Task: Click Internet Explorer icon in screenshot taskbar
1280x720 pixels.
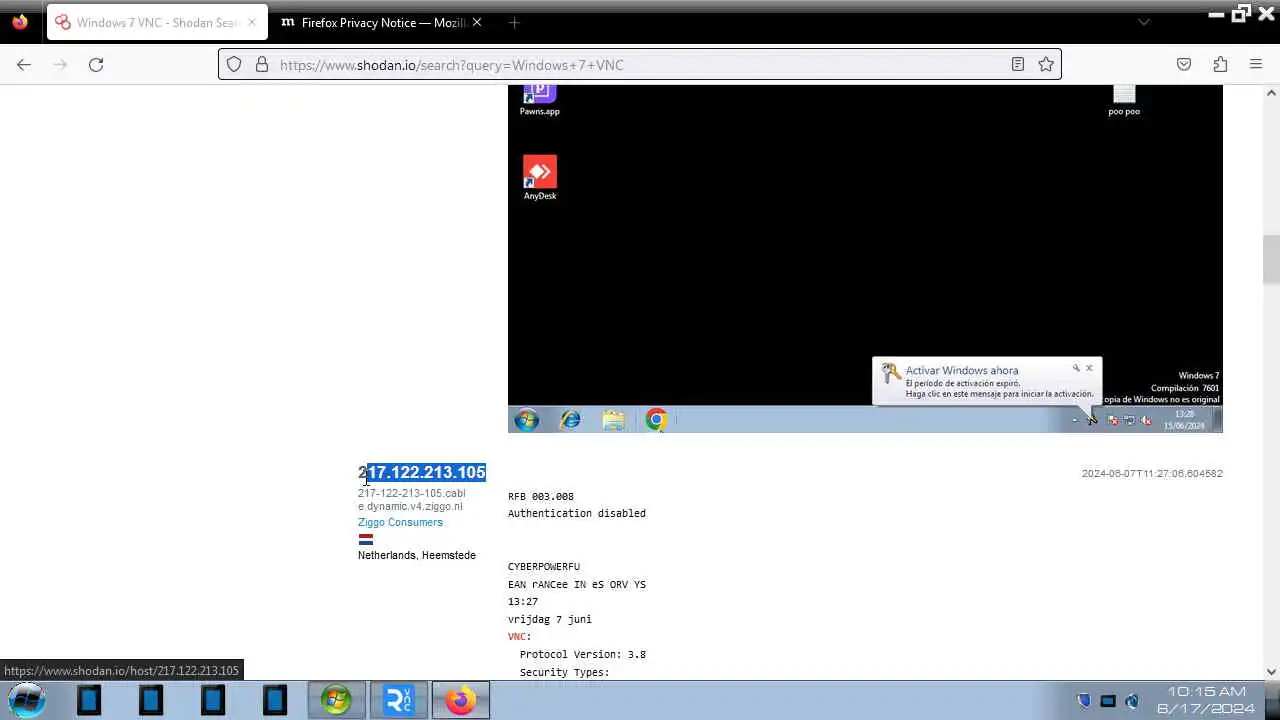Action: click(x=570, y=420)
